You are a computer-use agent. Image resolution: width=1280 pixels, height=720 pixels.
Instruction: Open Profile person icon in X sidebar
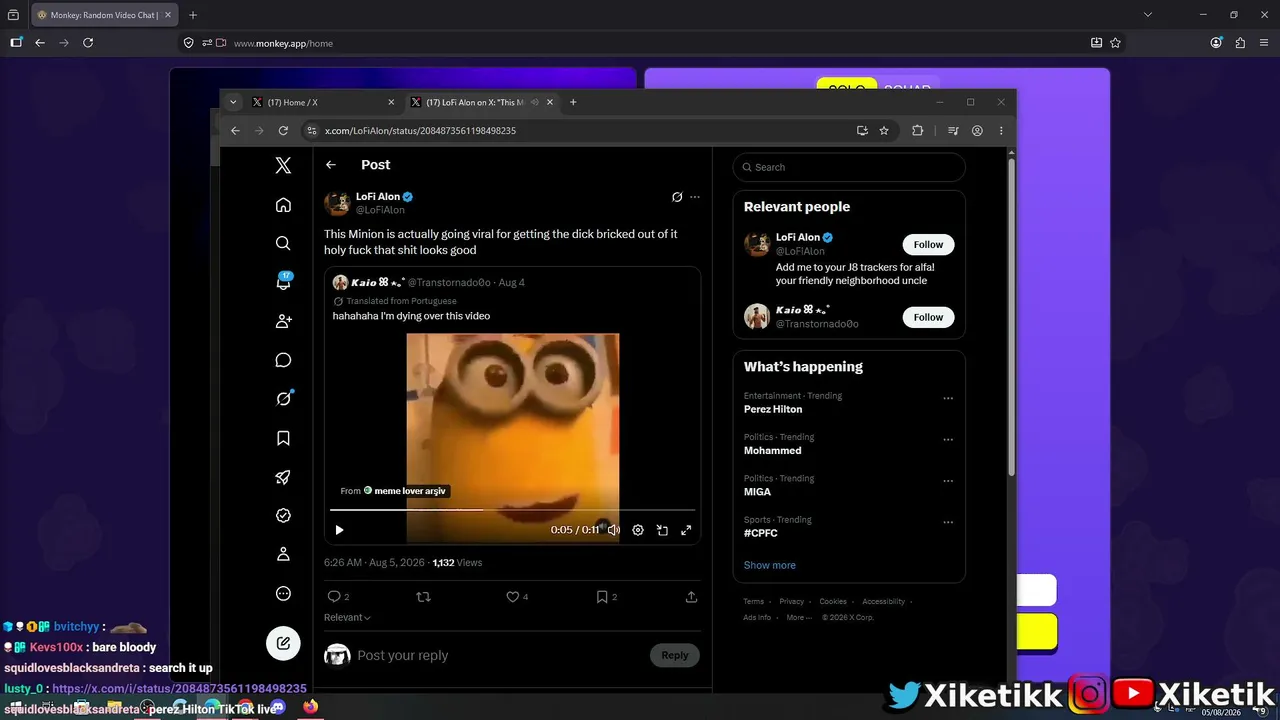283,554
